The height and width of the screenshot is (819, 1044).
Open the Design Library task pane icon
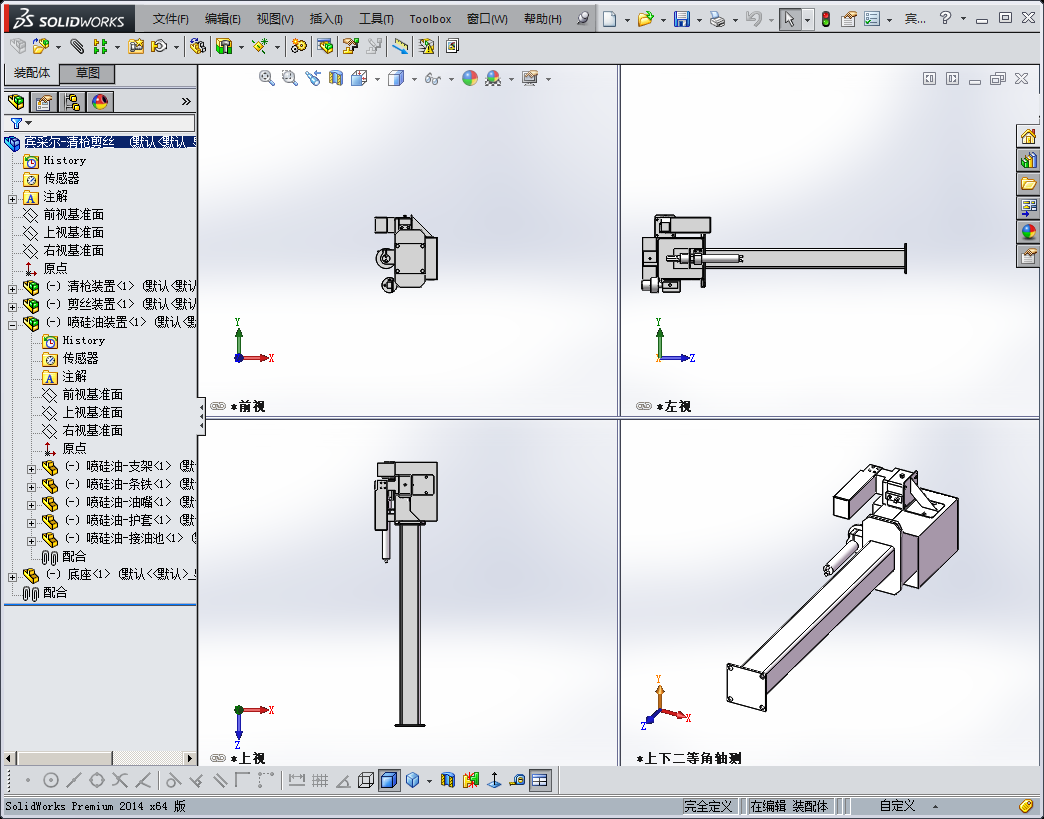(1029, 160)
